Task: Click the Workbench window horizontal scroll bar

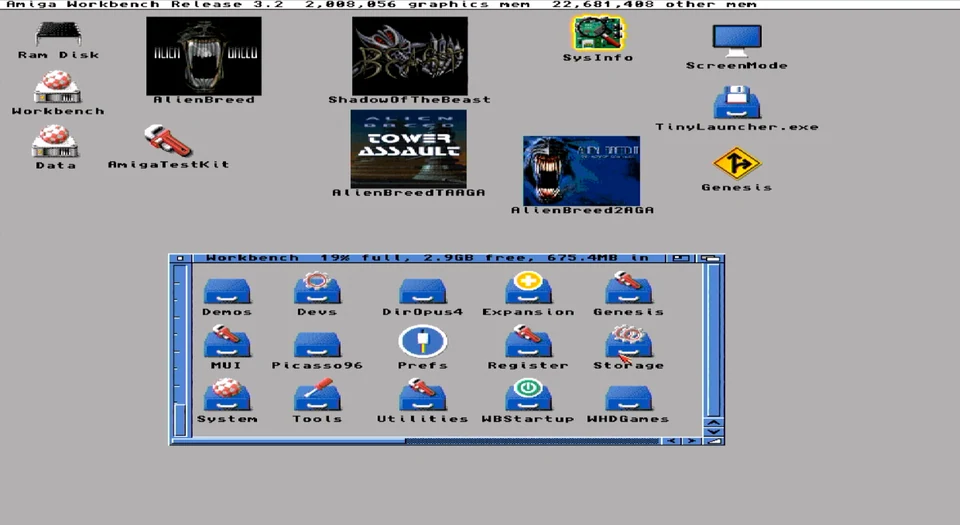Action: (x=416, y=441)
